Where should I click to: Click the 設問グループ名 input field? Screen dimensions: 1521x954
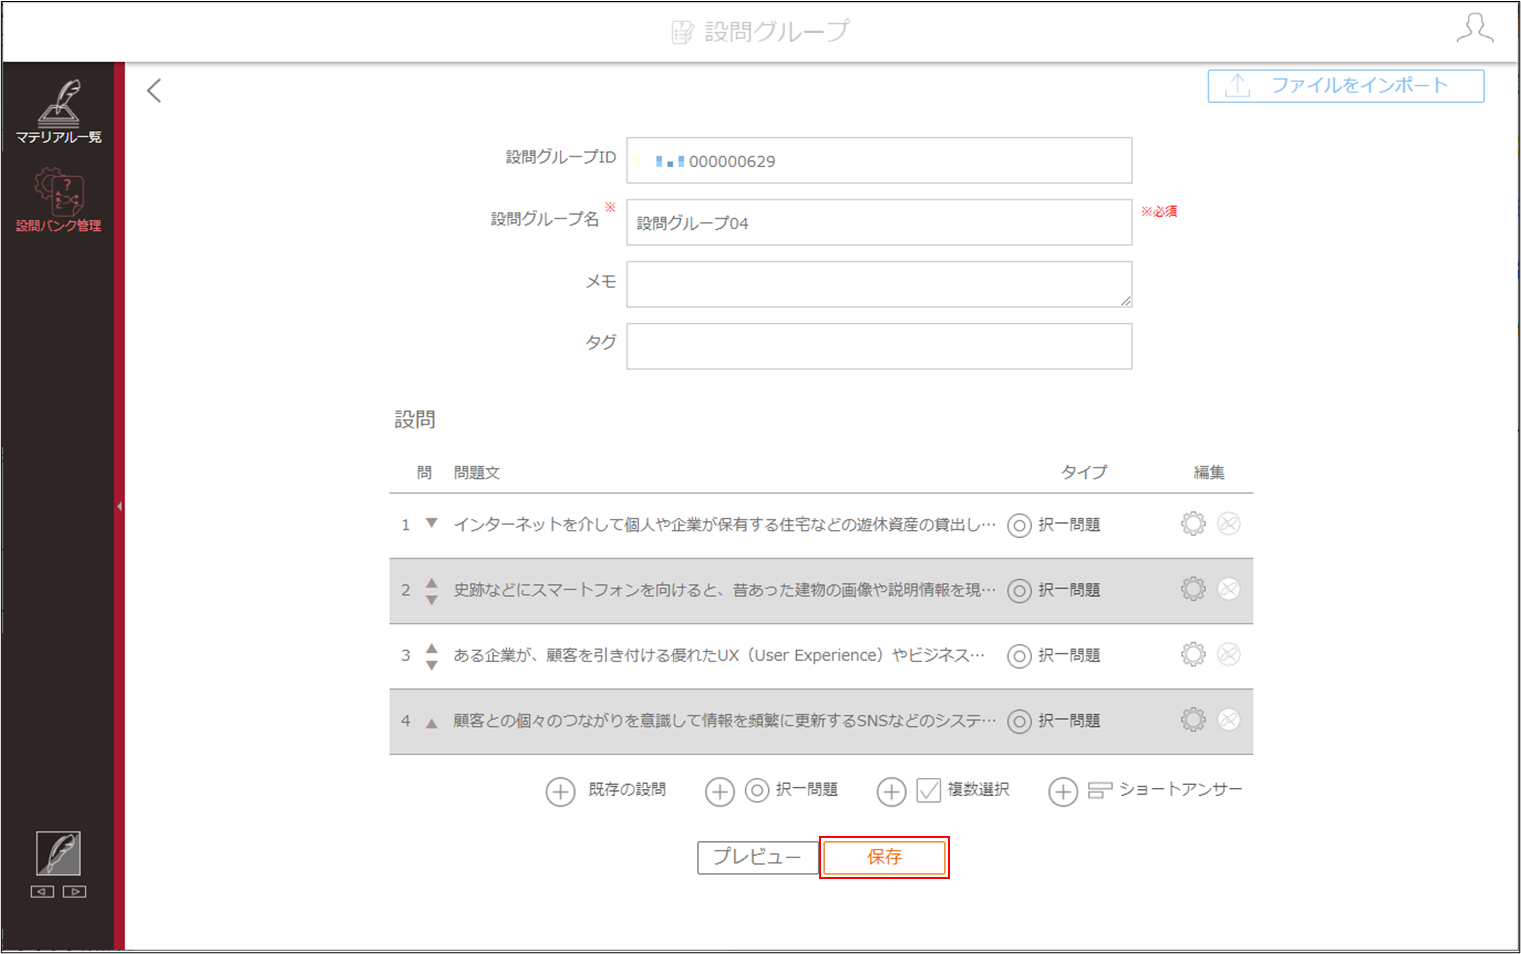pyautogui.click(x=879, y=222)
